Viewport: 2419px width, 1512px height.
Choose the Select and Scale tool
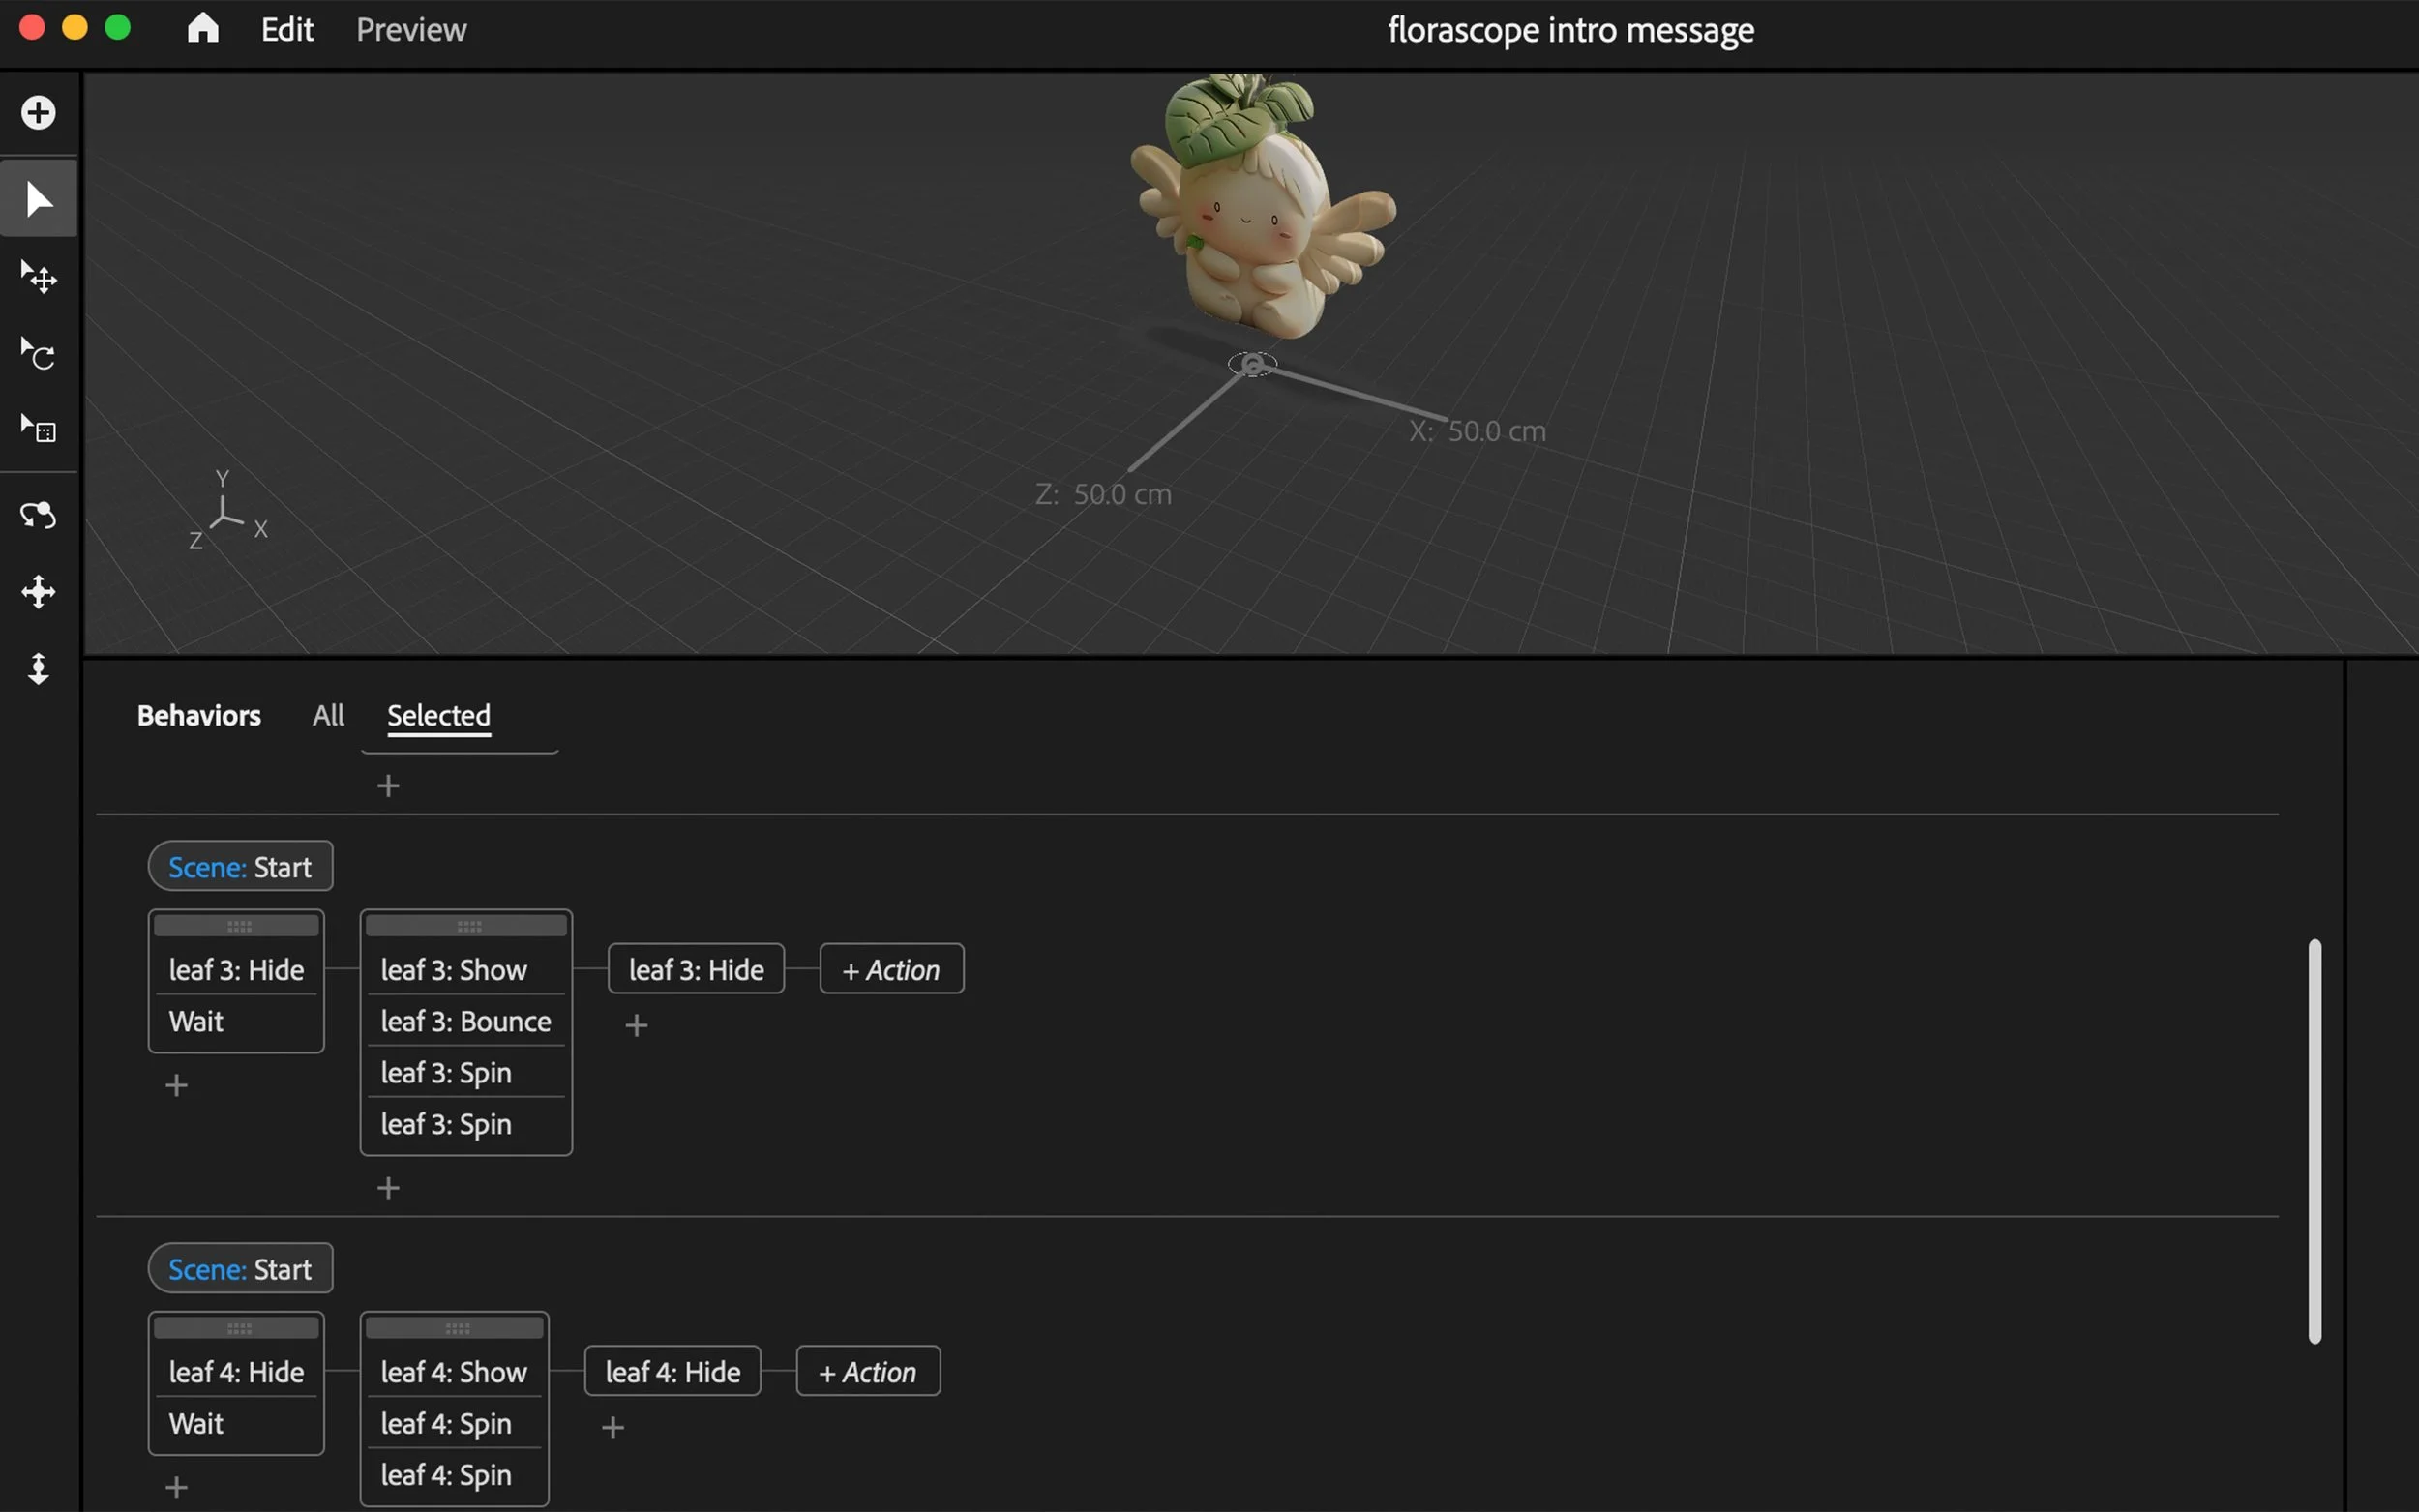click(x=38, y=430)
